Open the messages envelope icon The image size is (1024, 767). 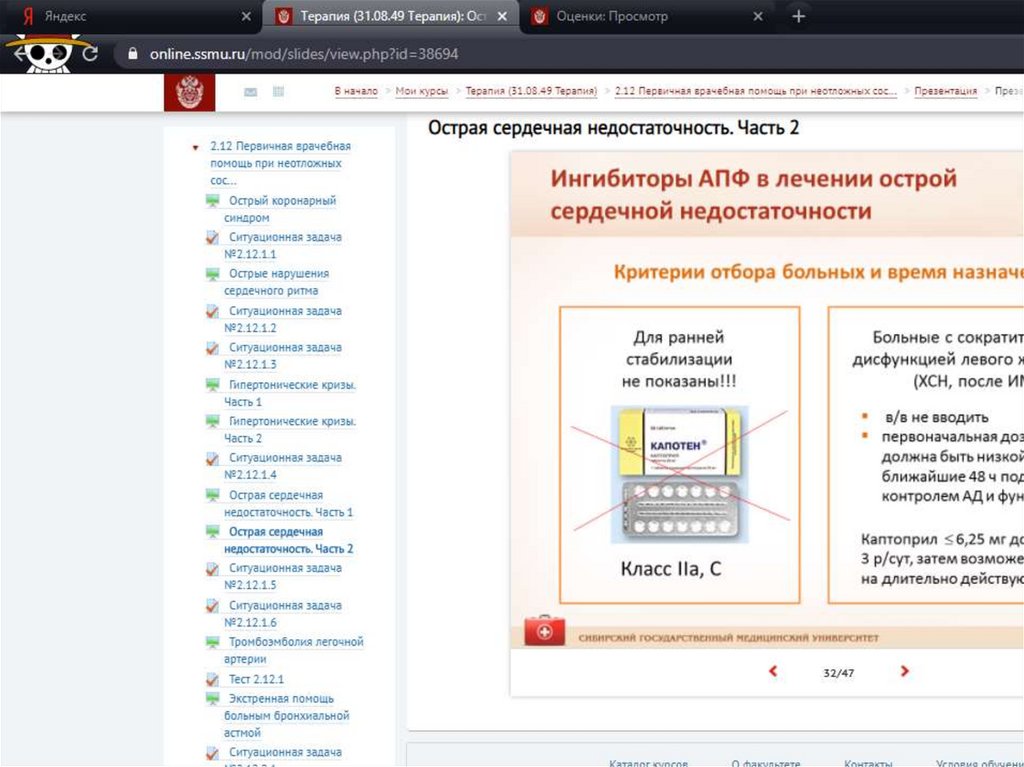click(251, 92)
